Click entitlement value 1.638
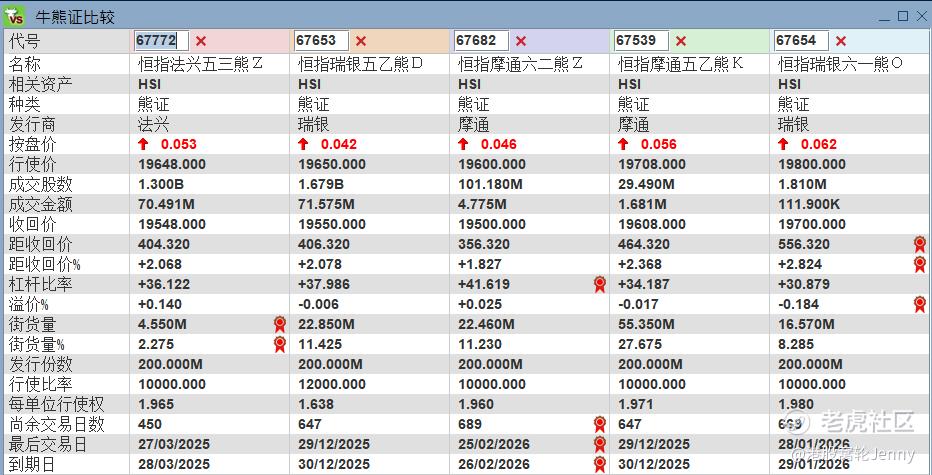 click(316, 404)
